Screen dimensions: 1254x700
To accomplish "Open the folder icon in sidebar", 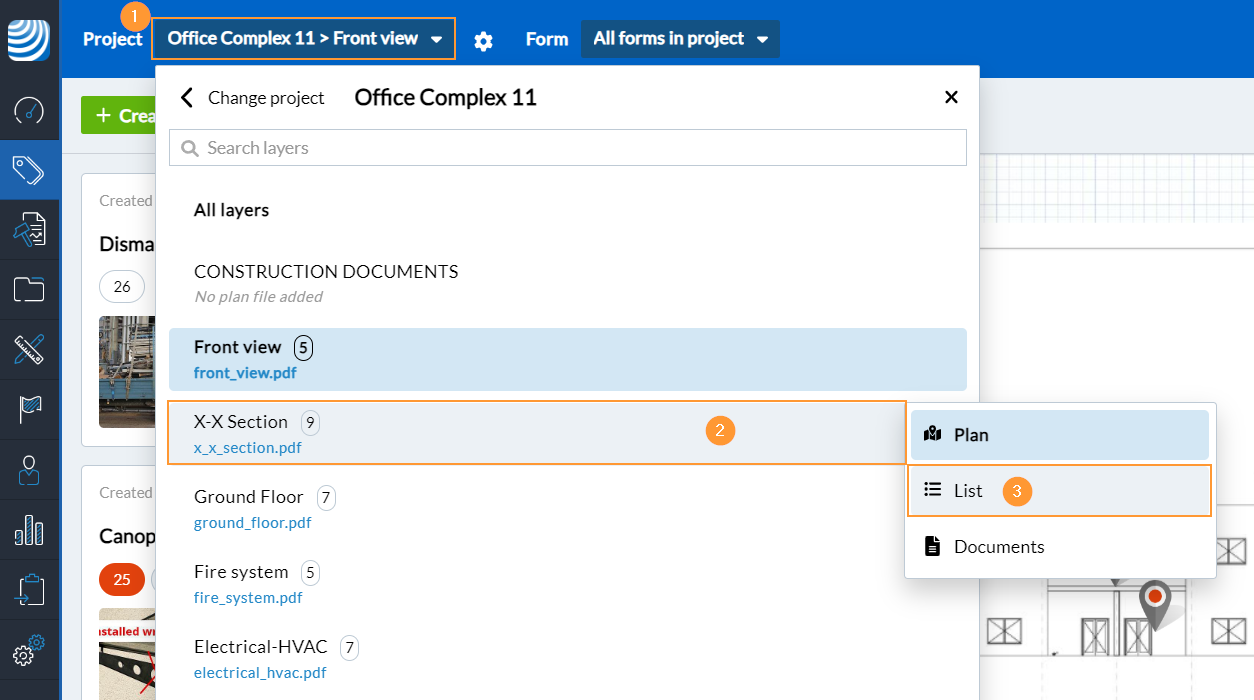I will coord(29,290).
